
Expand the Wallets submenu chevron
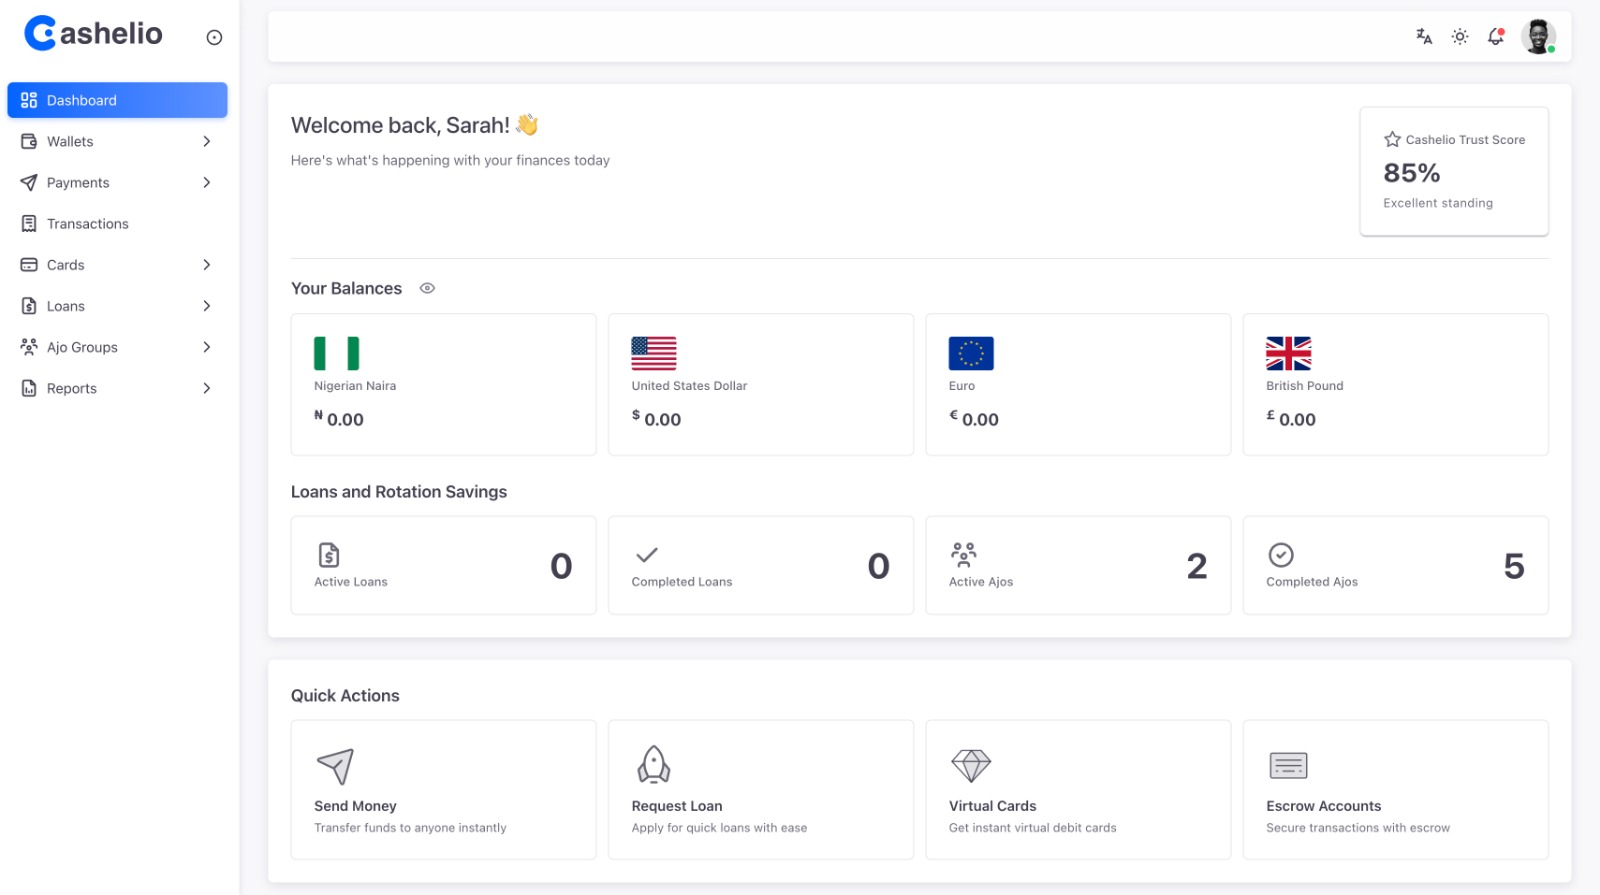207,142
